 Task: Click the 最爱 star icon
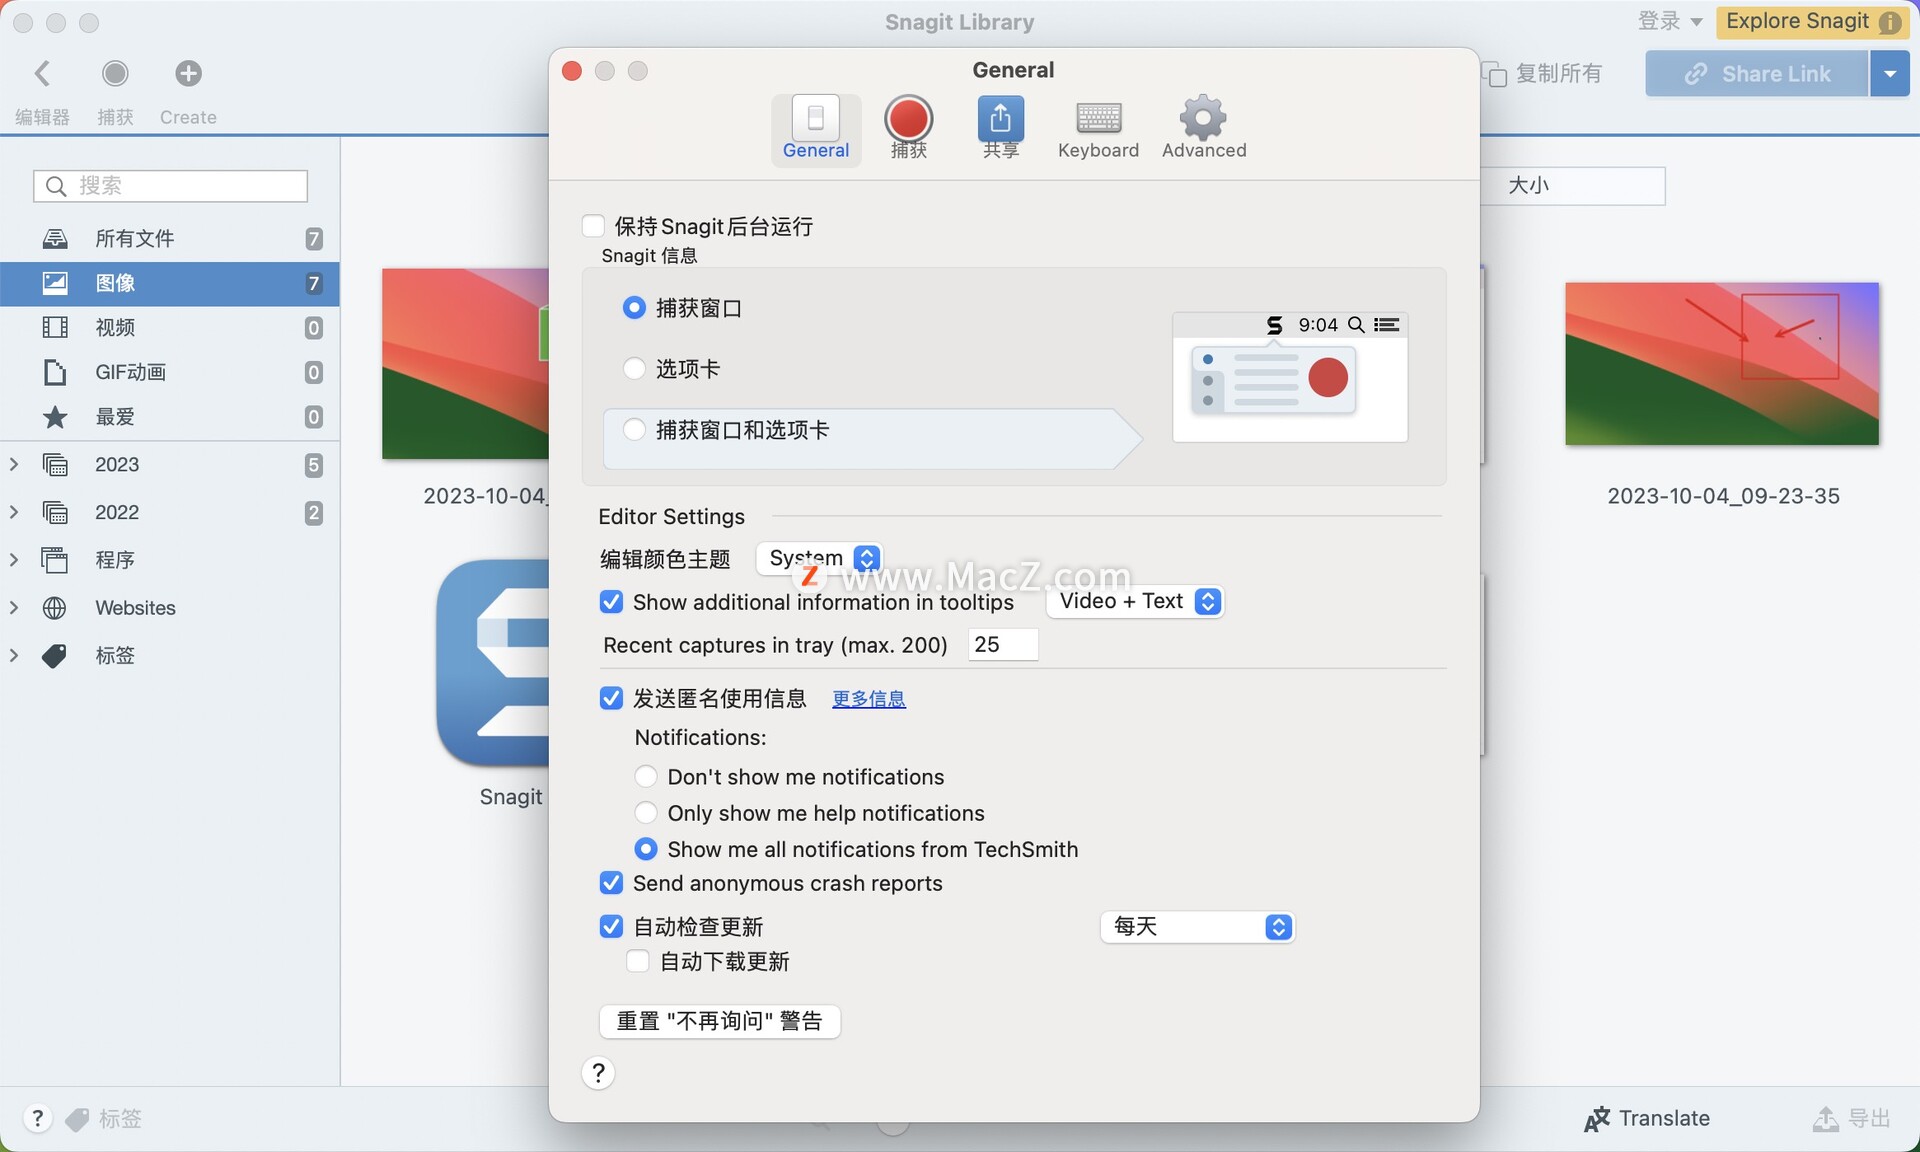tap(55, 417)
